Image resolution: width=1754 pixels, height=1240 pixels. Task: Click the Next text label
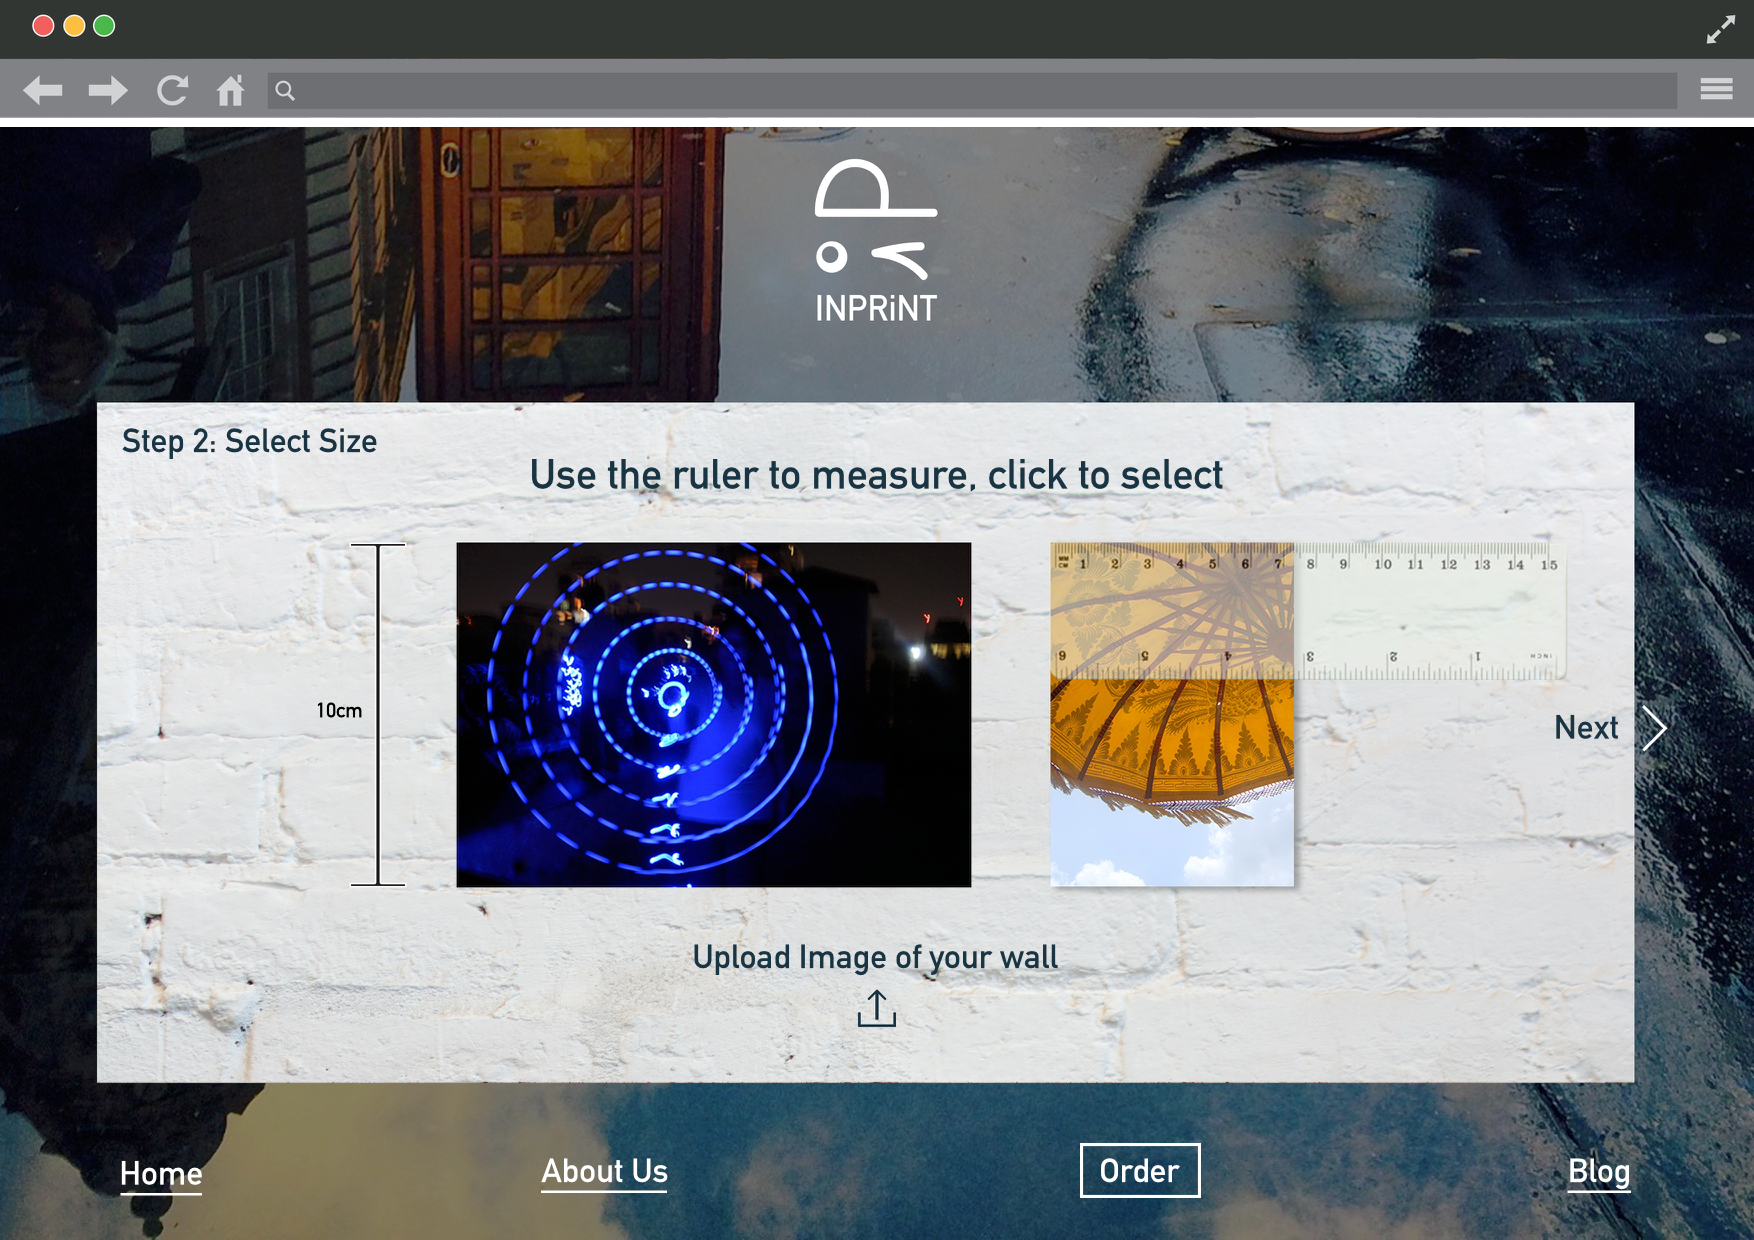click(1586, 728)
